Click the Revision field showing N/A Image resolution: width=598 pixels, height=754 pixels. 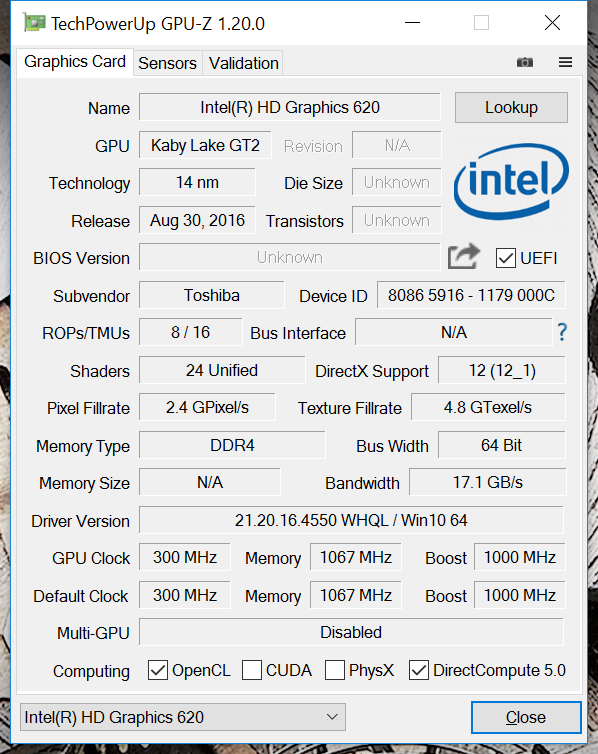[397, 145]
